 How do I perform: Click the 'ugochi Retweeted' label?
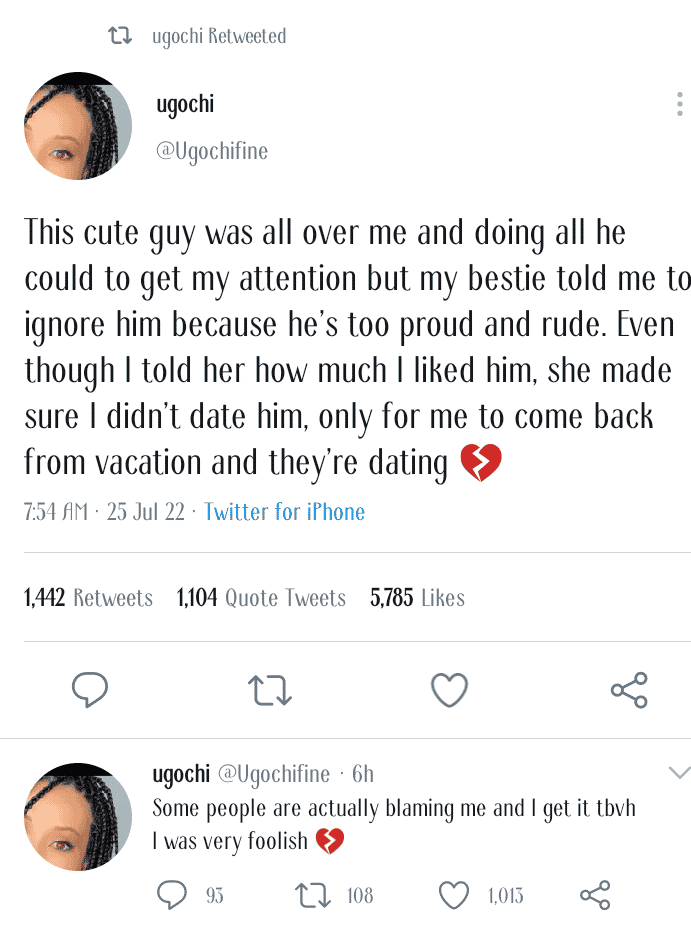(x=219, y=37)
